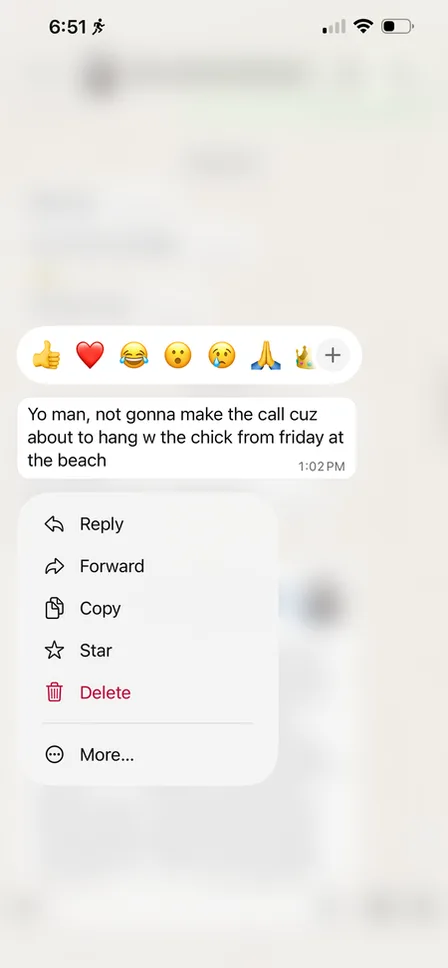Tap the ellipsis circle icon
This screenshot has width=448, height=968.
tap(54, 754)
